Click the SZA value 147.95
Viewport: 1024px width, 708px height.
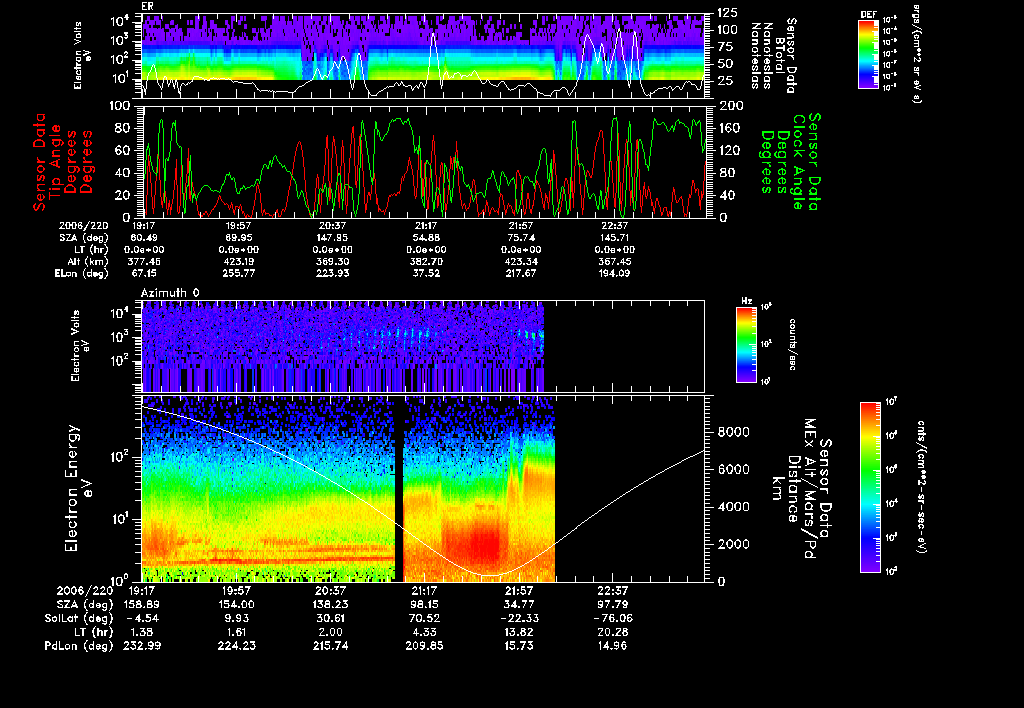(x=331, y=238)
